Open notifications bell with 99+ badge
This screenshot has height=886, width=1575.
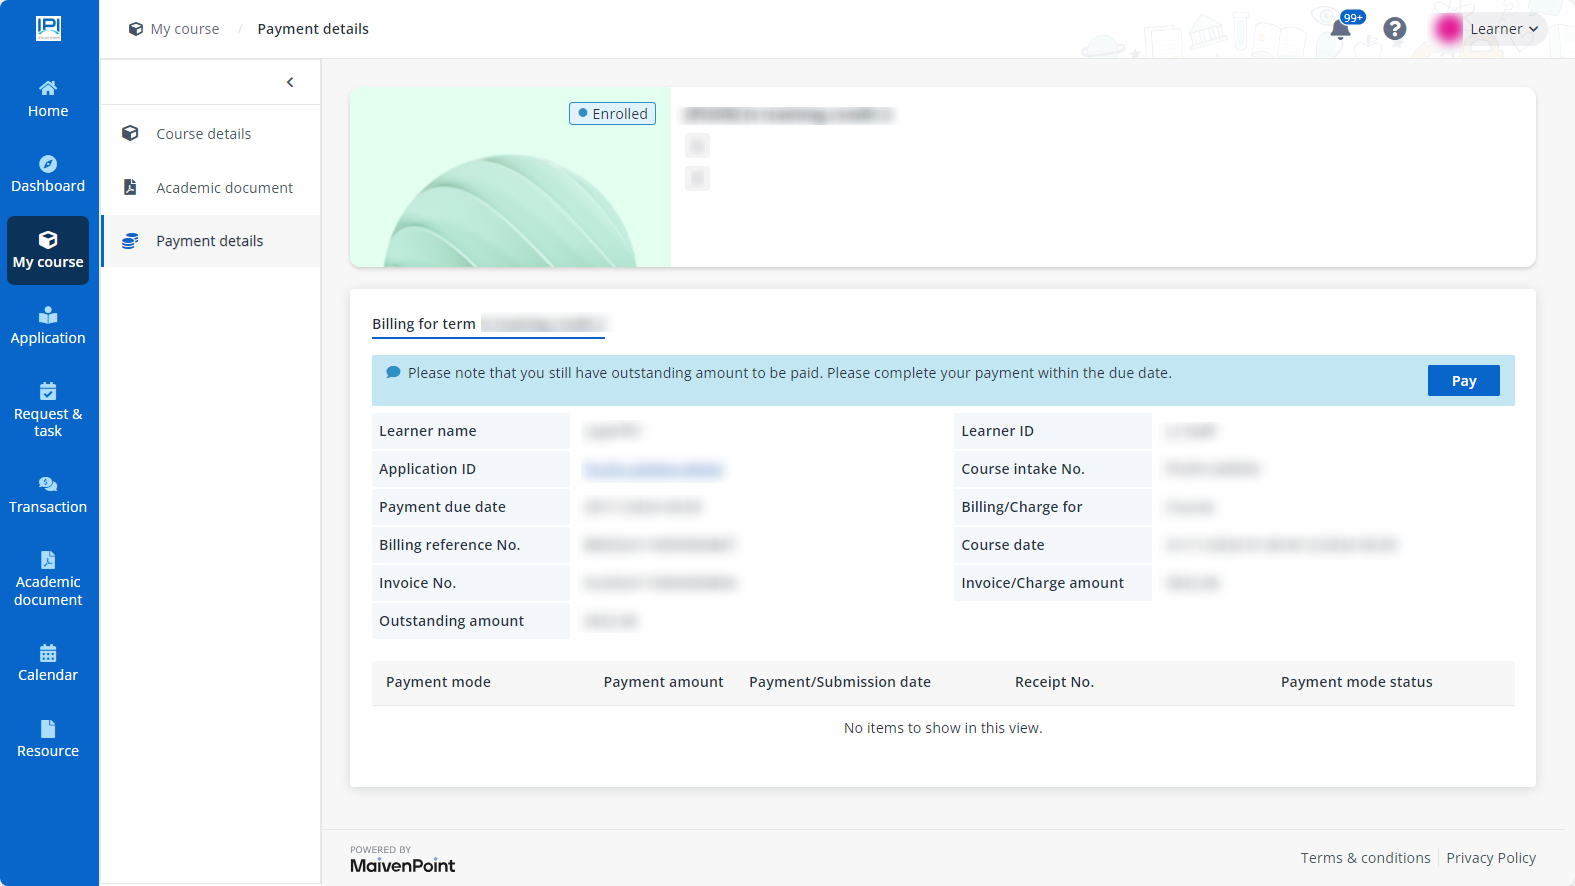click(x=1341, y=29)
